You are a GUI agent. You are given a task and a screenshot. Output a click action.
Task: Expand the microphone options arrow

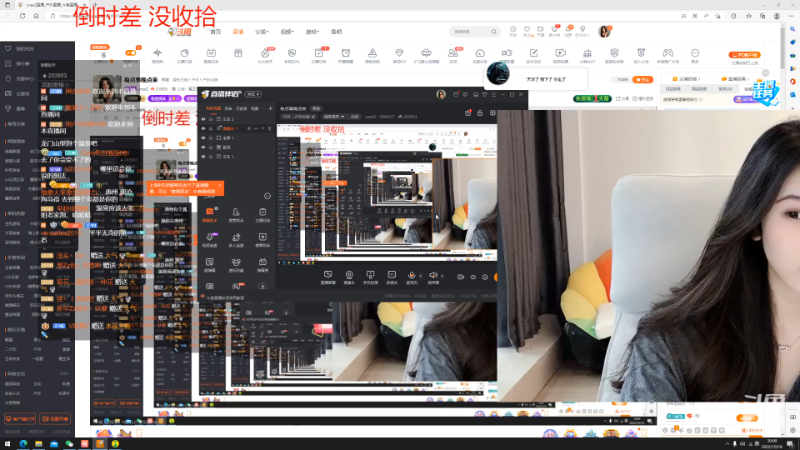tap(420, 276)
